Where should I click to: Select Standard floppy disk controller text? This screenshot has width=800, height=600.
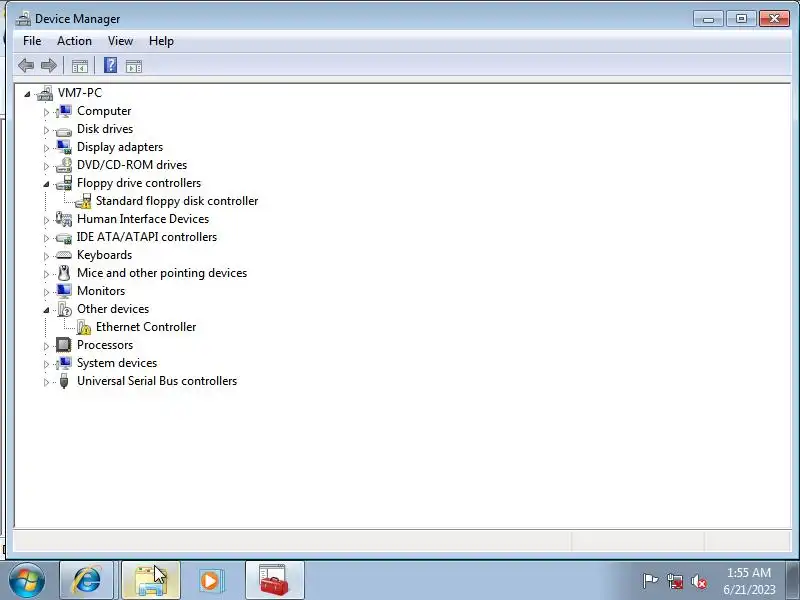click(x=177, y=201)
